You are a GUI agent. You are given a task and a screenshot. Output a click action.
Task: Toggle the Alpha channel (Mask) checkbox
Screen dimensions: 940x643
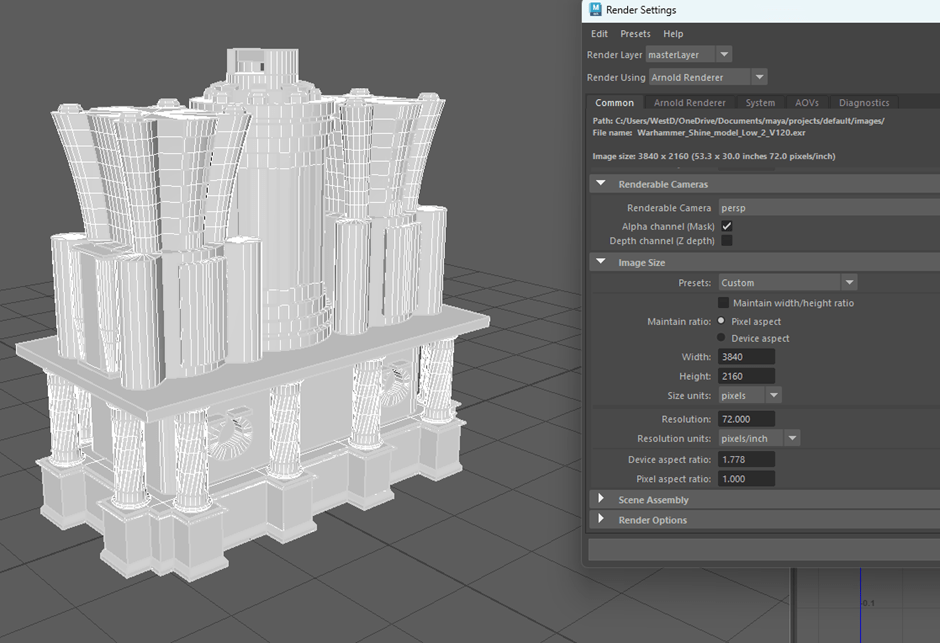click(x=727, y=226)
